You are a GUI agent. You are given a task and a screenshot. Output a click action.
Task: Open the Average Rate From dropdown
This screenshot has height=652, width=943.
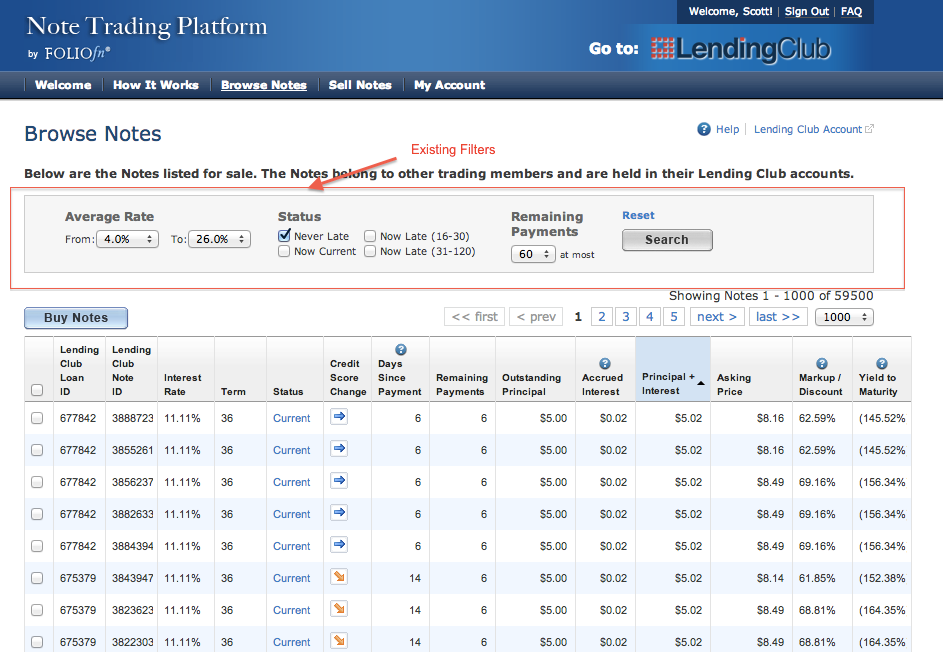(x=127, y=239)
